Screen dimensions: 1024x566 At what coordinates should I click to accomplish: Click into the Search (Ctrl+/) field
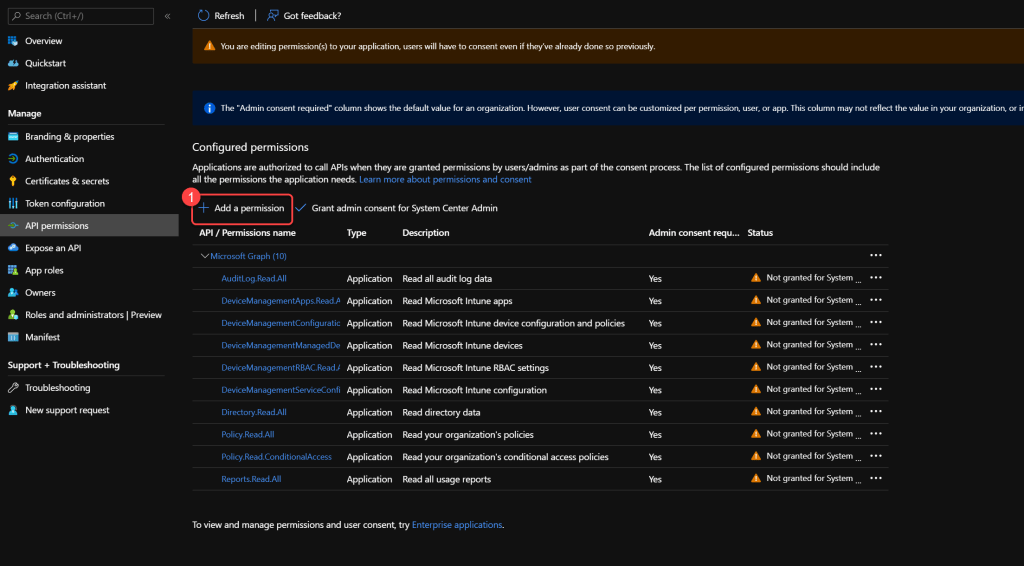(85, 16)
